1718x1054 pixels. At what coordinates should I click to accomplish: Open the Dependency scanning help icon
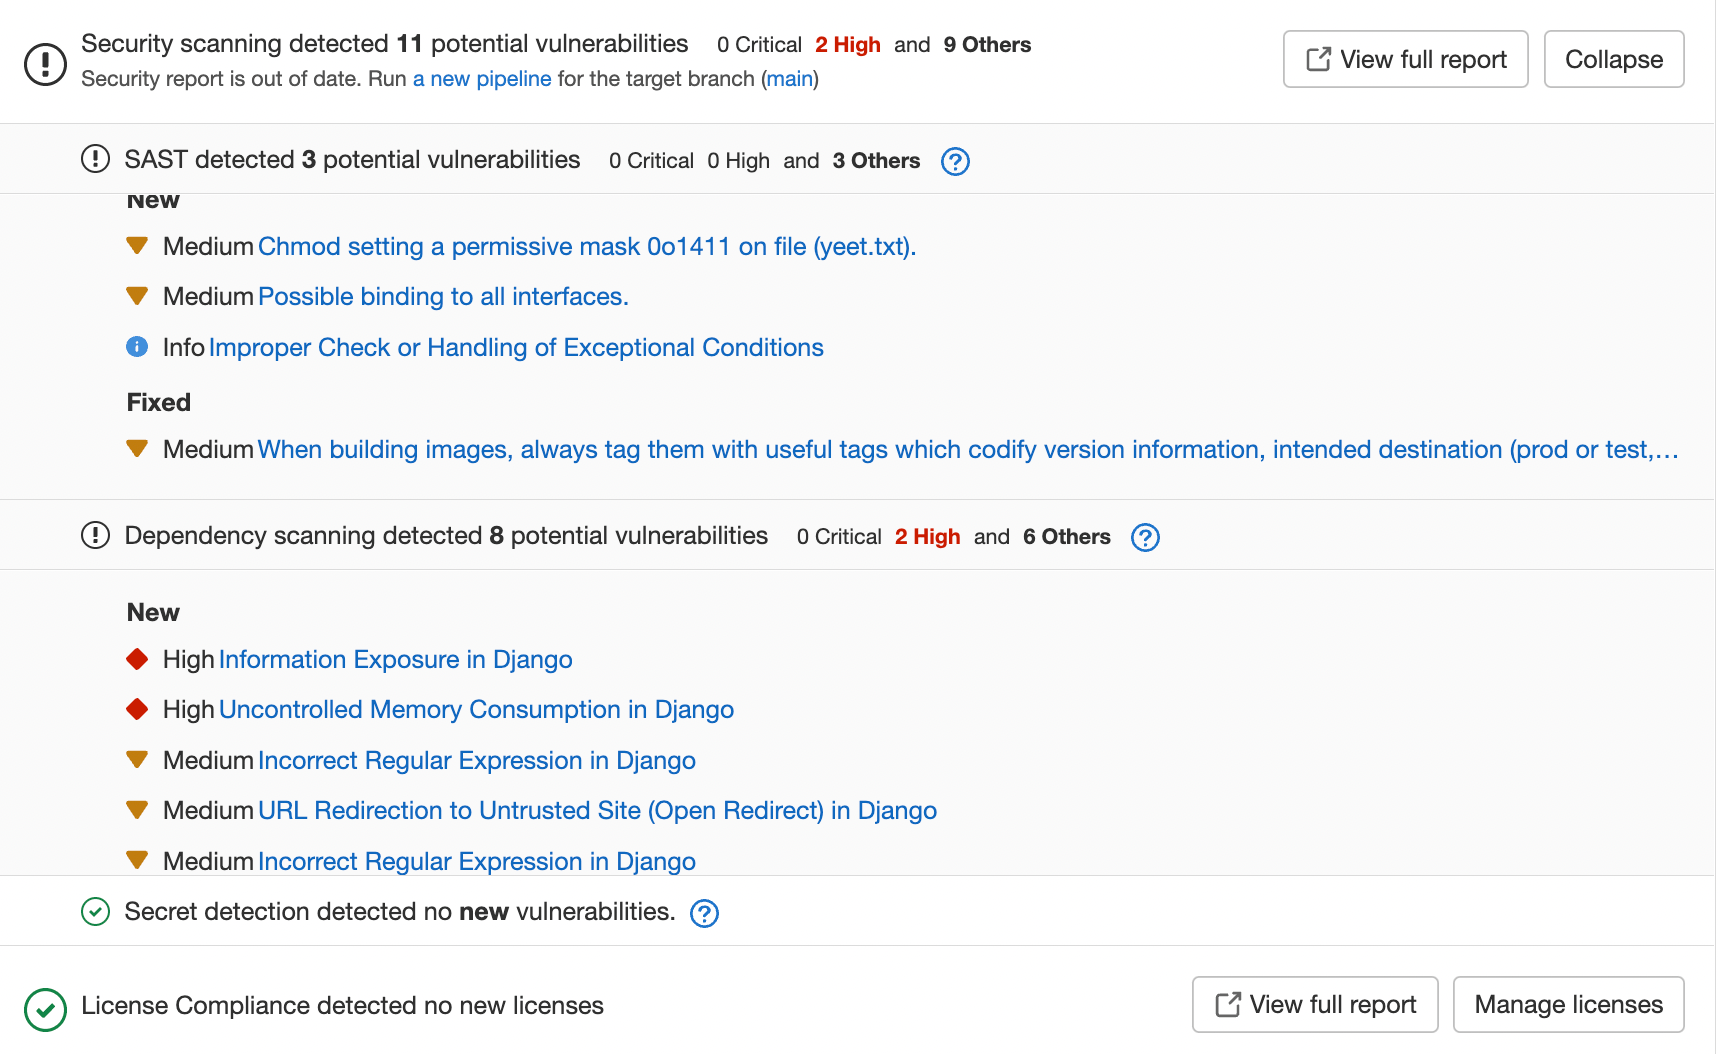[x=1145, y=537]
